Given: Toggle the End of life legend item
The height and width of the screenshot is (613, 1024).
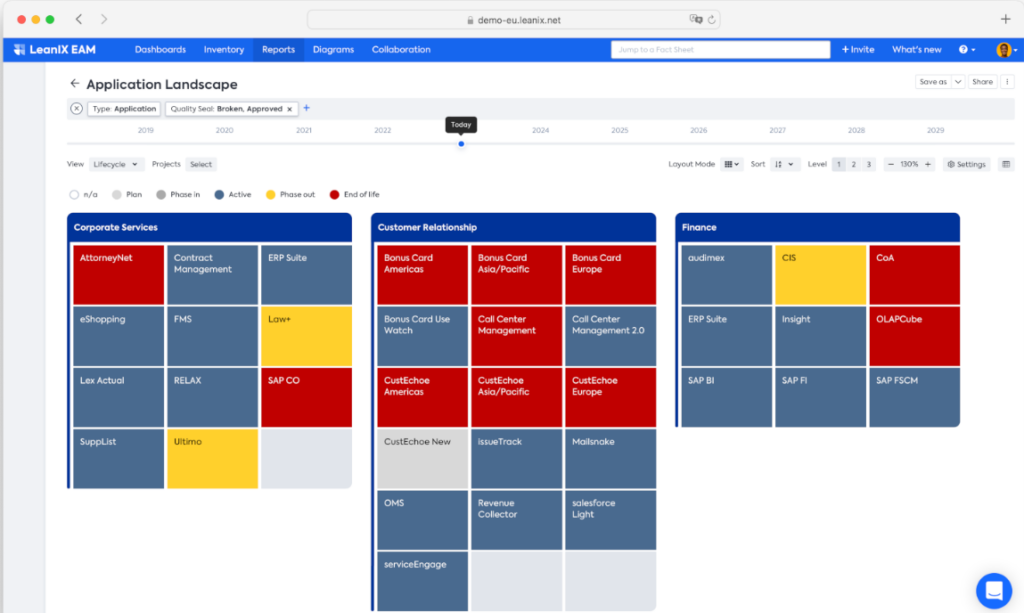Looking at the screenshot, I should [x=354, y=195].
